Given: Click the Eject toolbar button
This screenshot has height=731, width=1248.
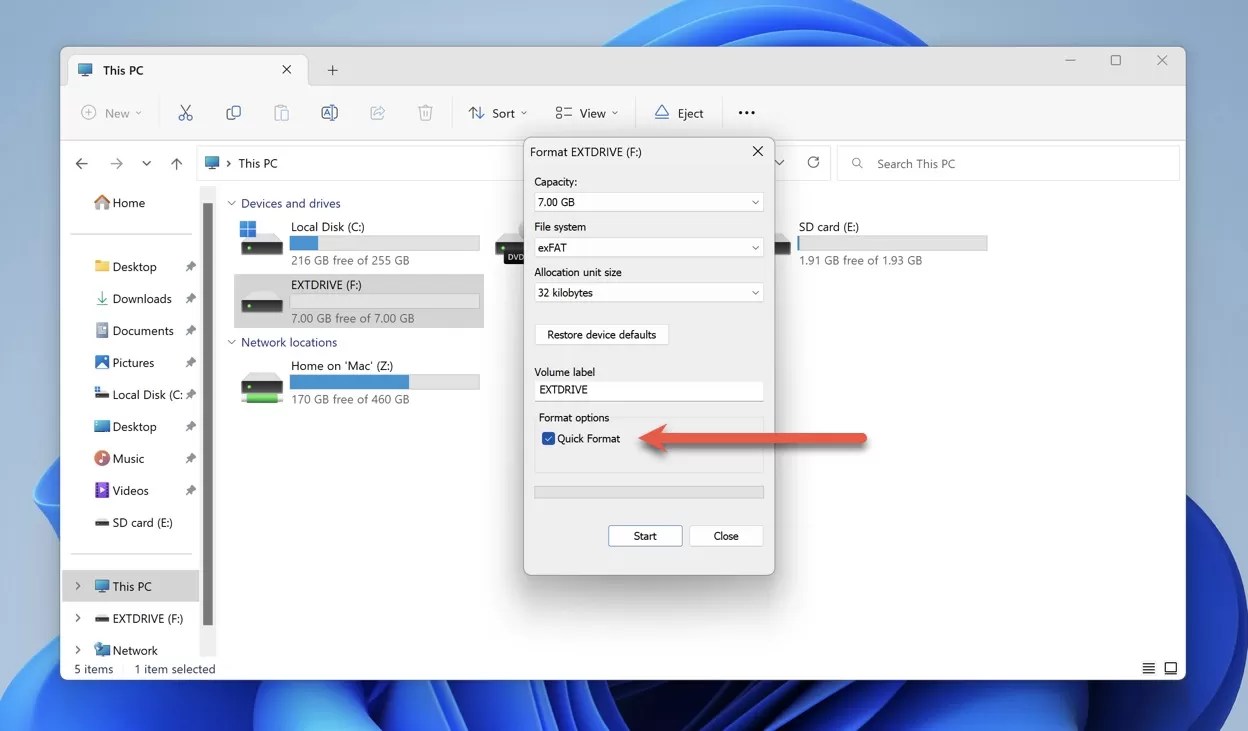Looking at the screenshot, I should pos(679,113).
